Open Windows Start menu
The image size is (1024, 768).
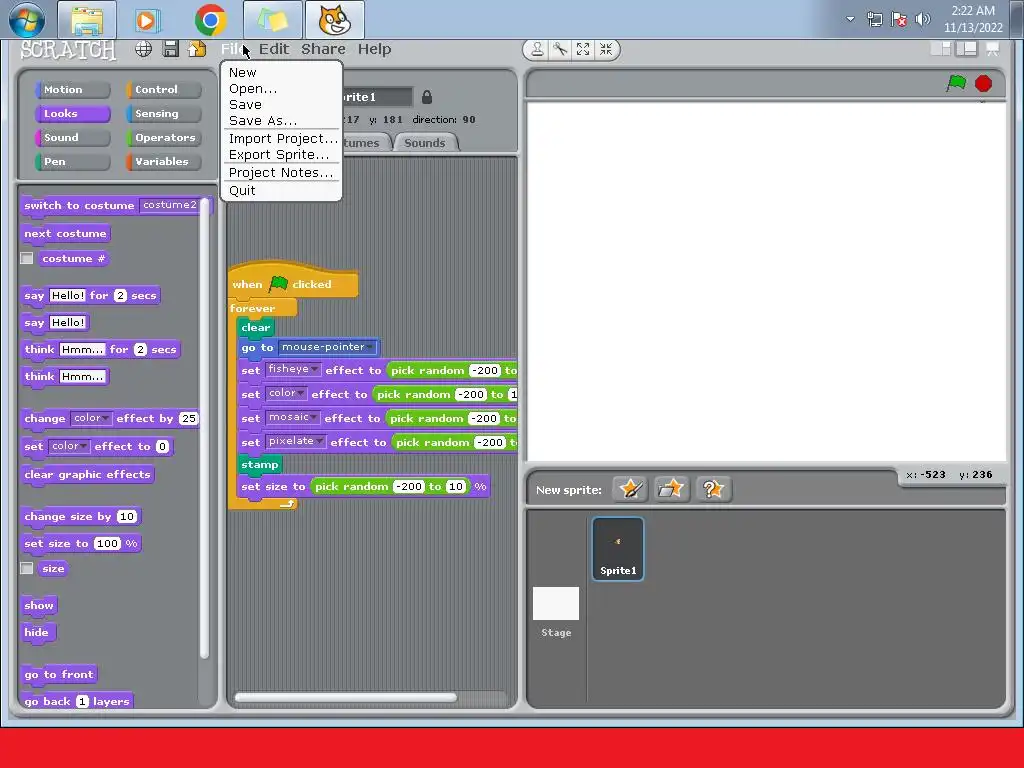[27, 20]
